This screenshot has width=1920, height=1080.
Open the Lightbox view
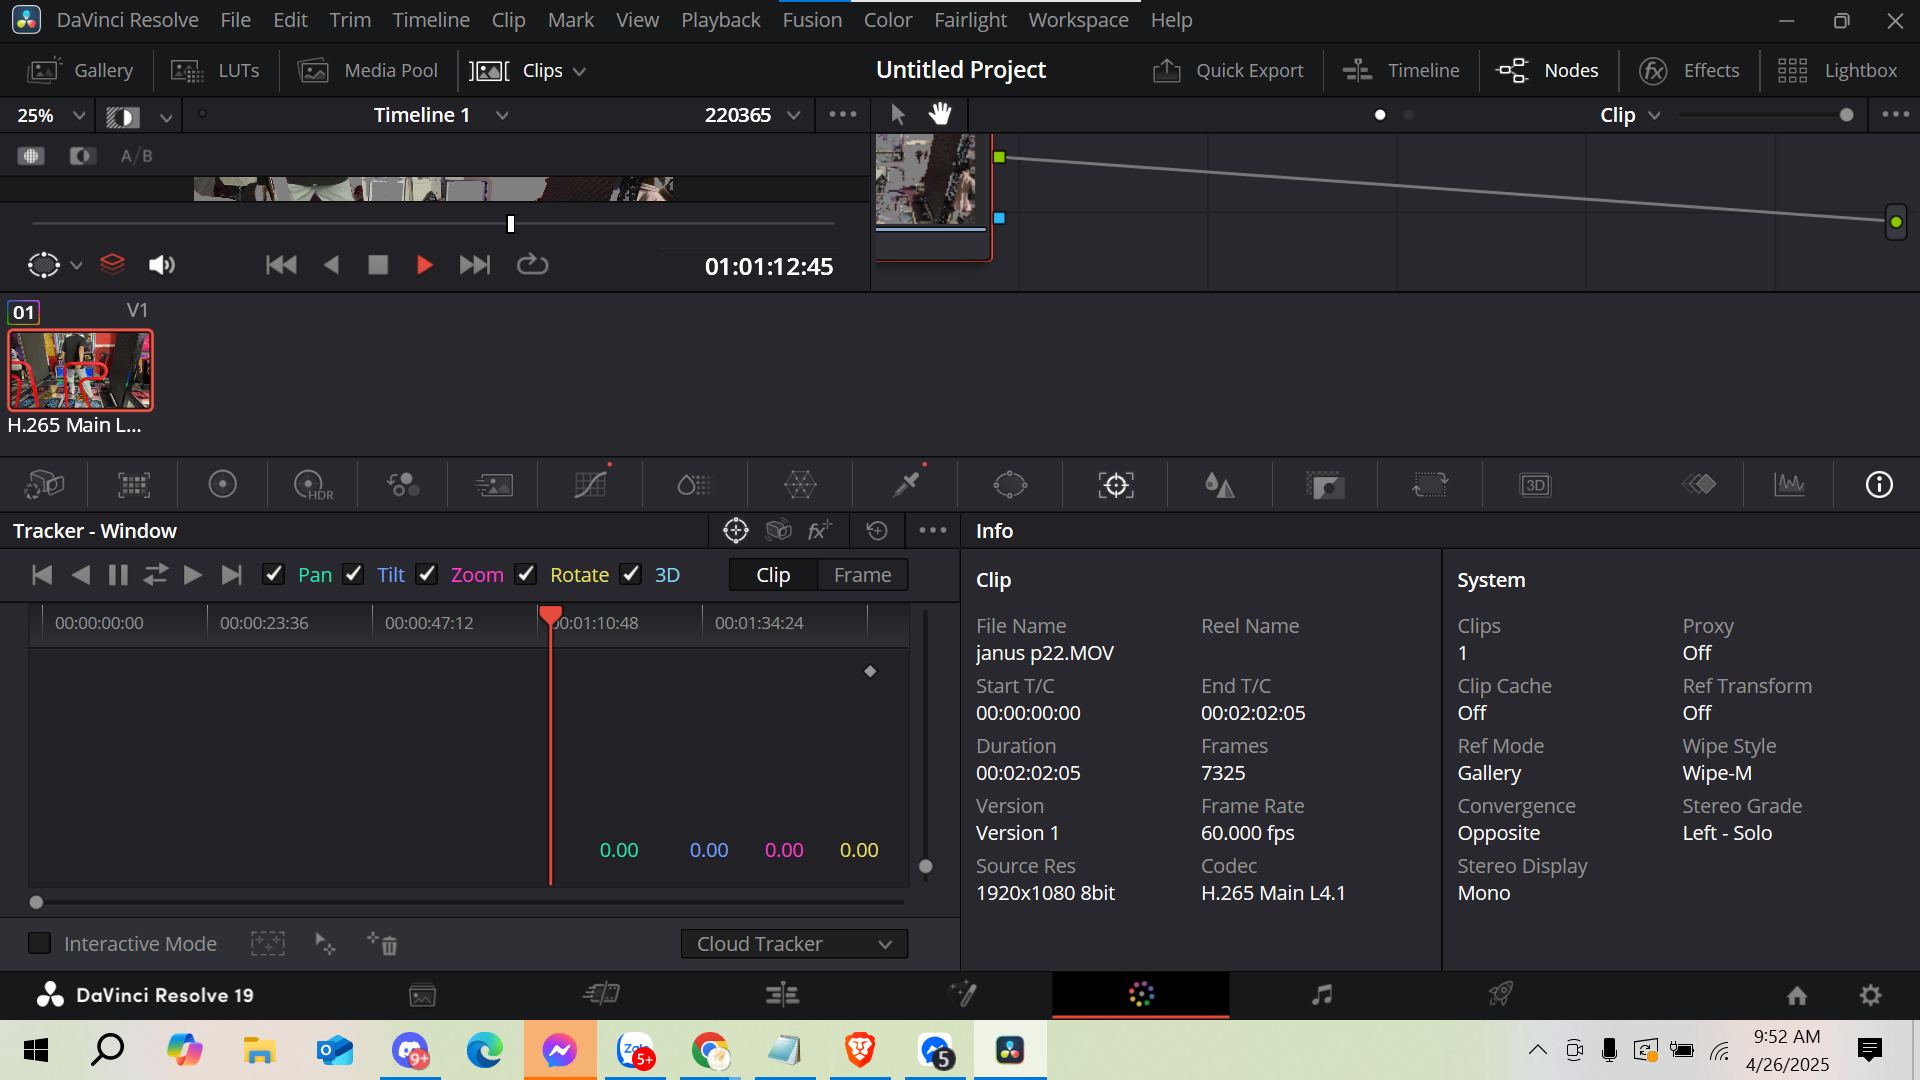pos(1836,71)
